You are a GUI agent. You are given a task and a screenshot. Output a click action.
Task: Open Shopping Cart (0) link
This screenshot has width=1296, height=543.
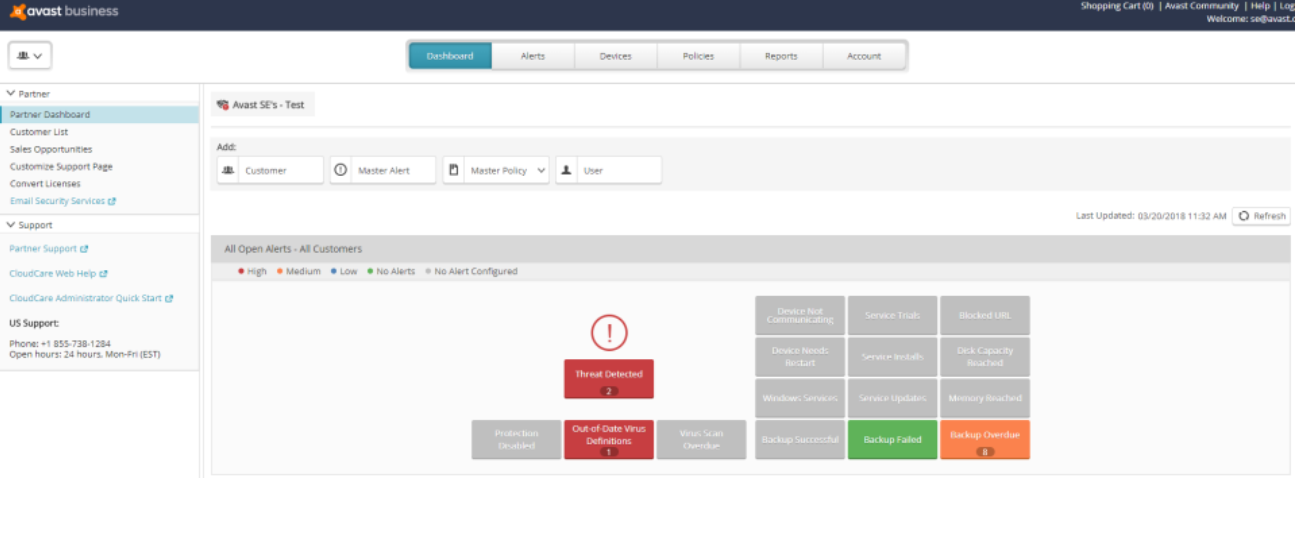pyautogui.click(x=1117, y=6)
